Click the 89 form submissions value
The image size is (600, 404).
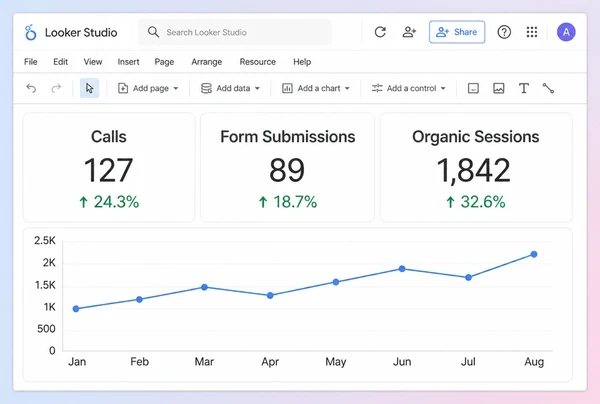(x=287, y=170)
